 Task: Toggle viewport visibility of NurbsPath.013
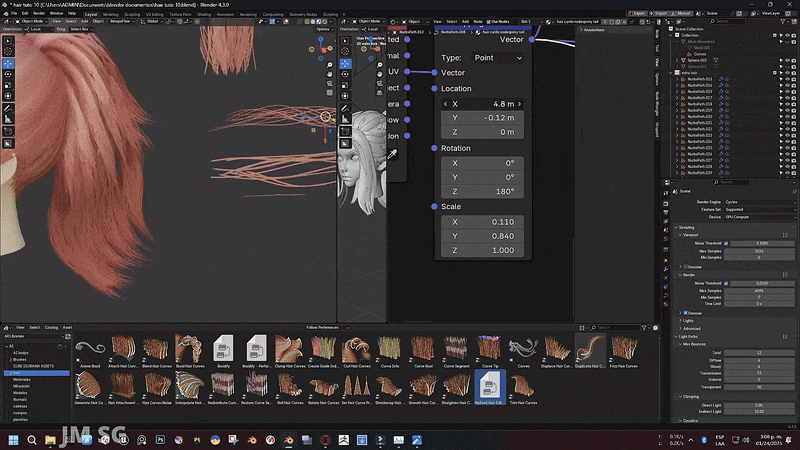[787, 79]
